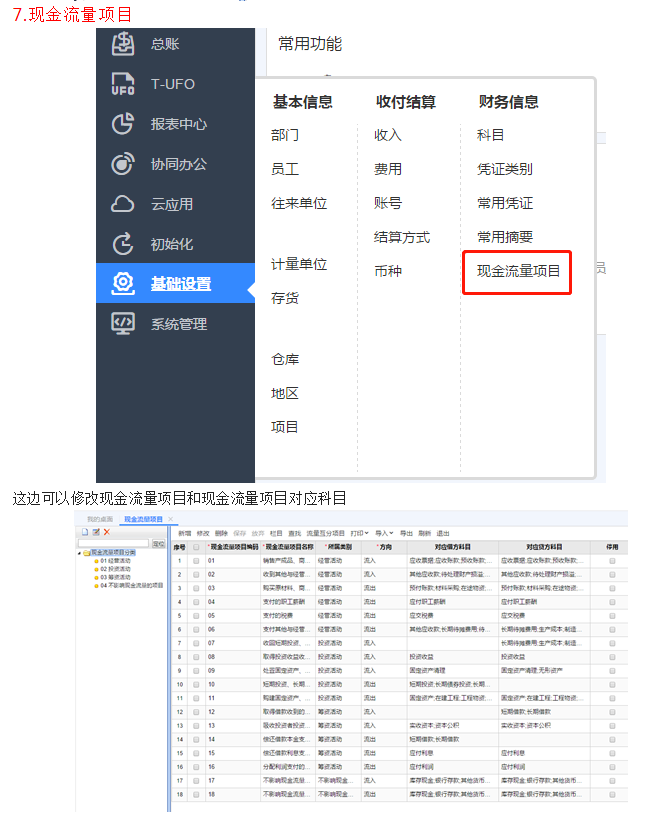
Task: Switch to the 现金流量项目 tab
Action: pos(143,519)
